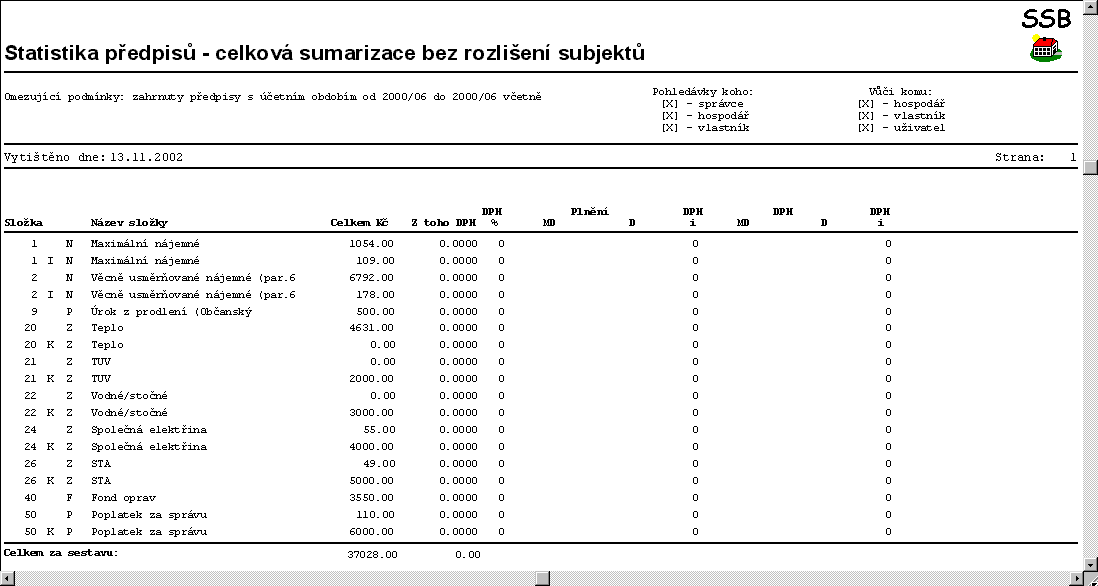This screenshot has height=586, width=1098.
Task: Toggle the 'uživatel' checkbox under Vůči komu
Action: point(866,128)
